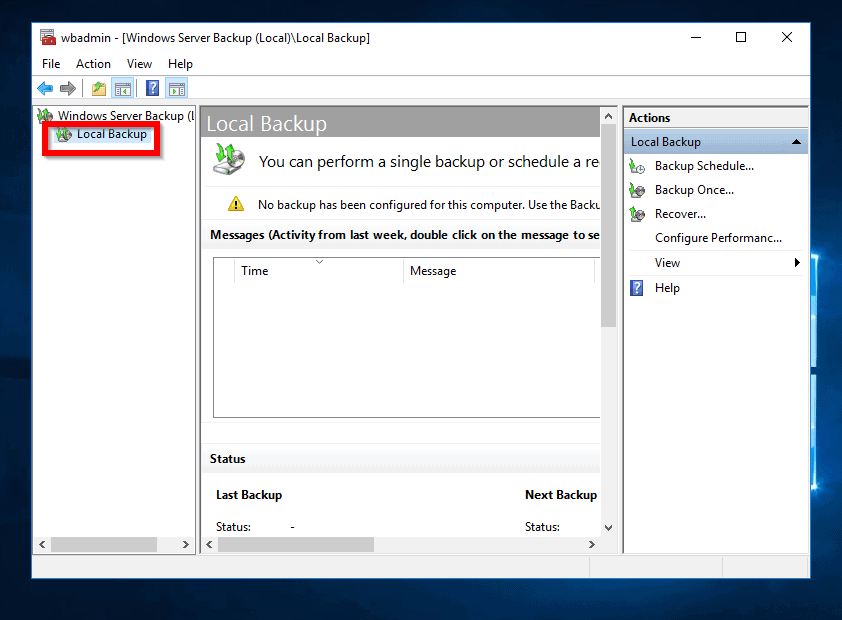The width and height of the screenshot is (842, 620).
Task: Click the blue Help toolbar icon
Action: tap(153, 89)
